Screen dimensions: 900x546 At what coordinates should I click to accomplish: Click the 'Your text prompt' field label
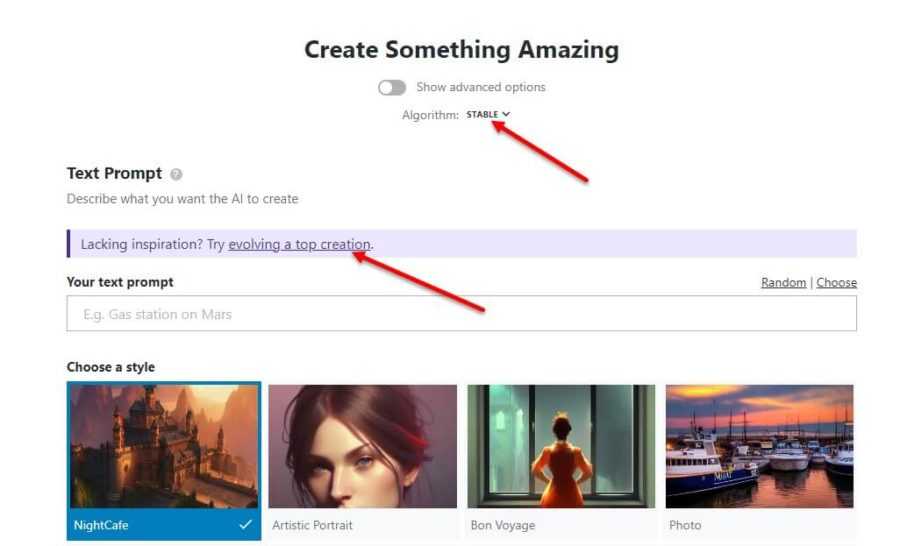120,283
